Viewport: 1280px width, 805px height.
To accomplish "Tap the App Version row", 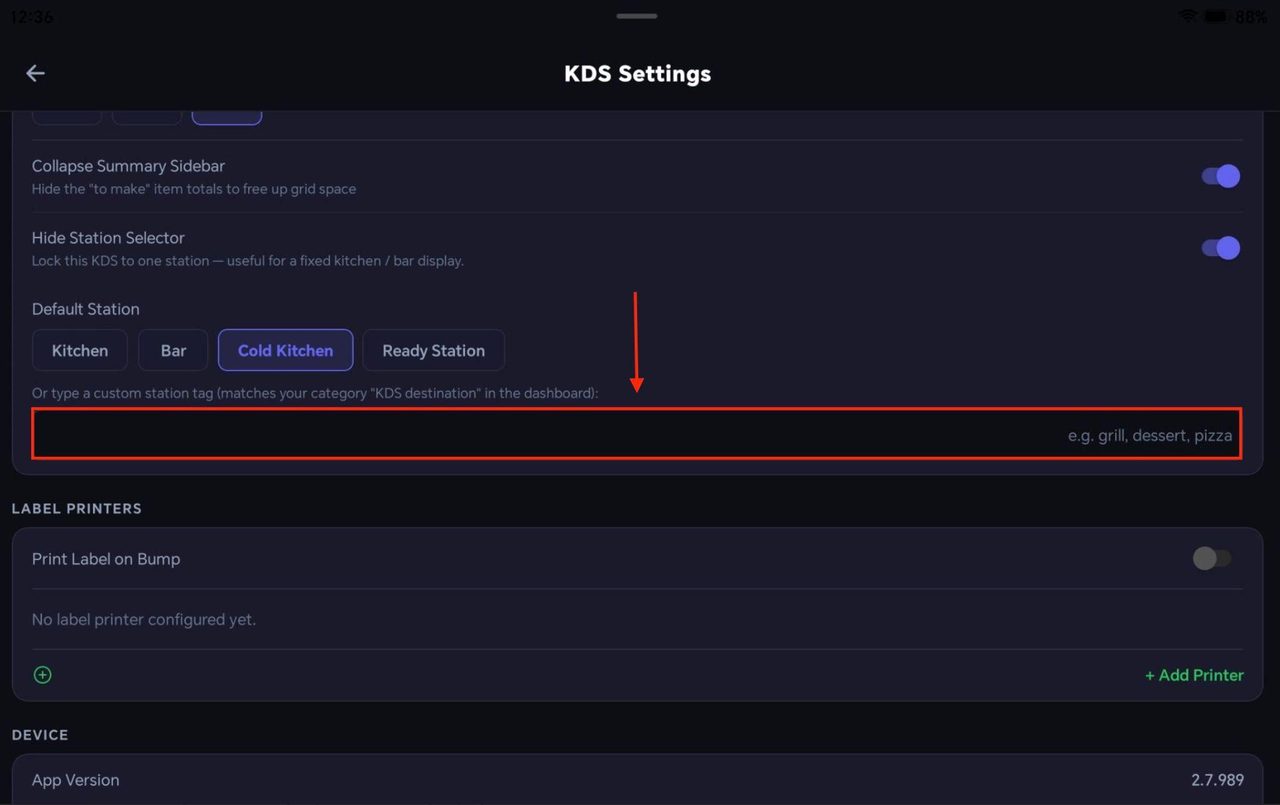I will (637, 780).
